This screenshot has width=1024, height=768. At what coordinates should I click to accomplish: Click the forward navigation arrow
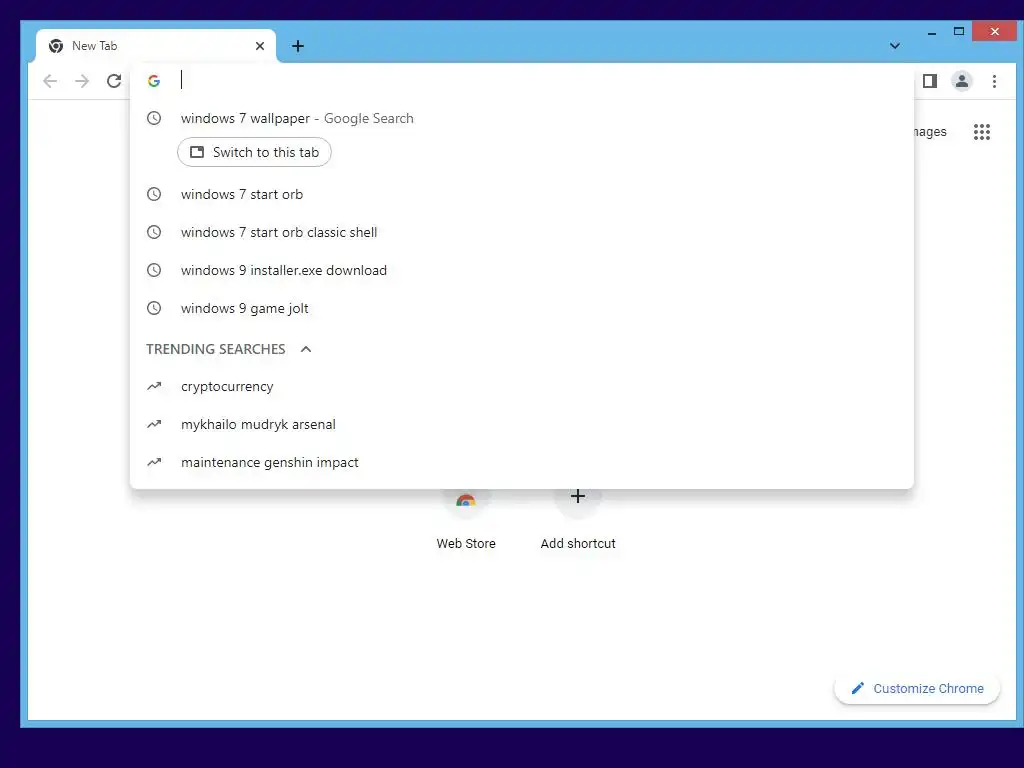82,81
